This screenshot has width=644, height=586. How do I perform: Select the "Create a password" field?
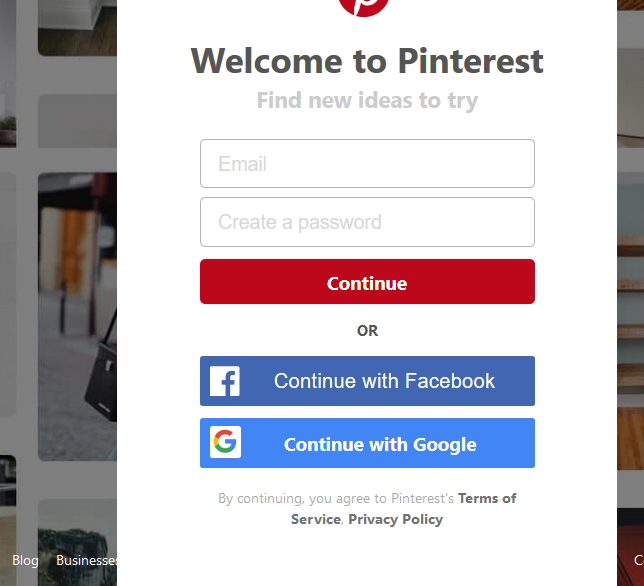click(x=367, y=222)
